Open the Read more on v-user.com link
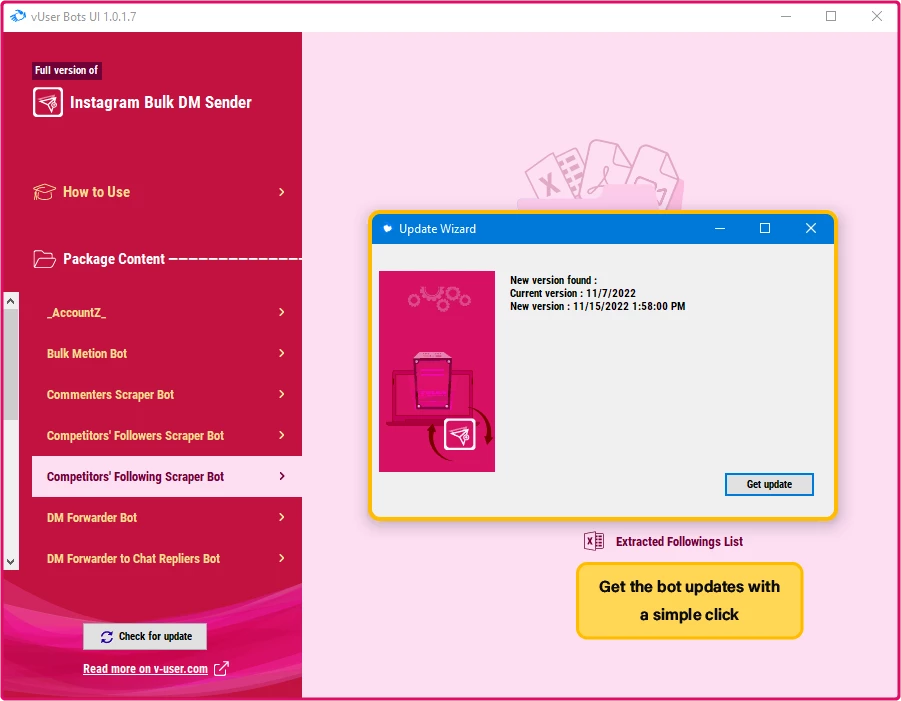Screen dimensions: 901x701 pos(145,669)
